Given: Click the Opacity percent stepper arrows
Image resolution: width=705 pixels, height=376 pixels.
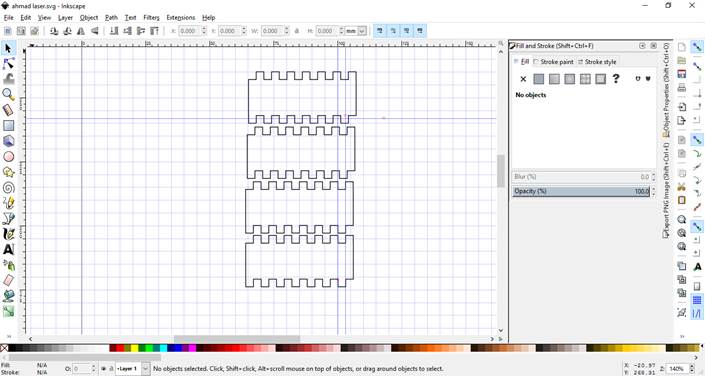Looking at the screenshot, I should [x=653, y=191].
